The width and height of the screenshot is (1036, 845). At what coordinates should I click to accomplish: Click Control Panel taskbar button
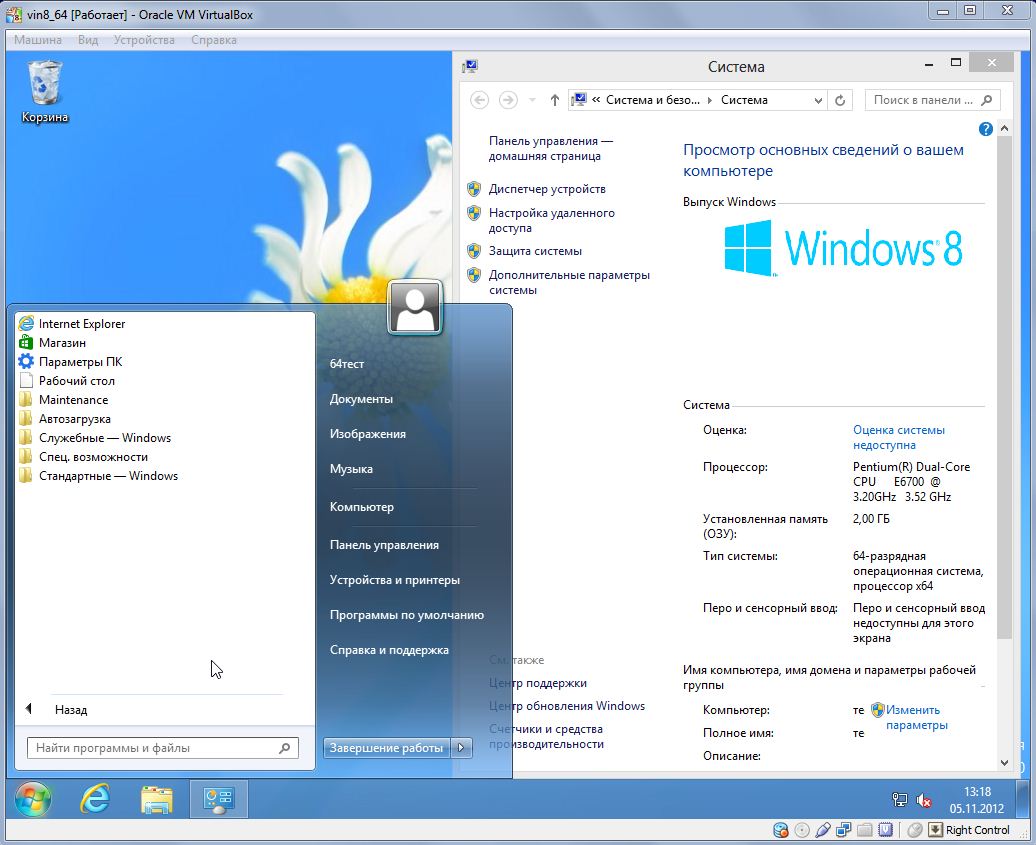[x=219, y=799]
